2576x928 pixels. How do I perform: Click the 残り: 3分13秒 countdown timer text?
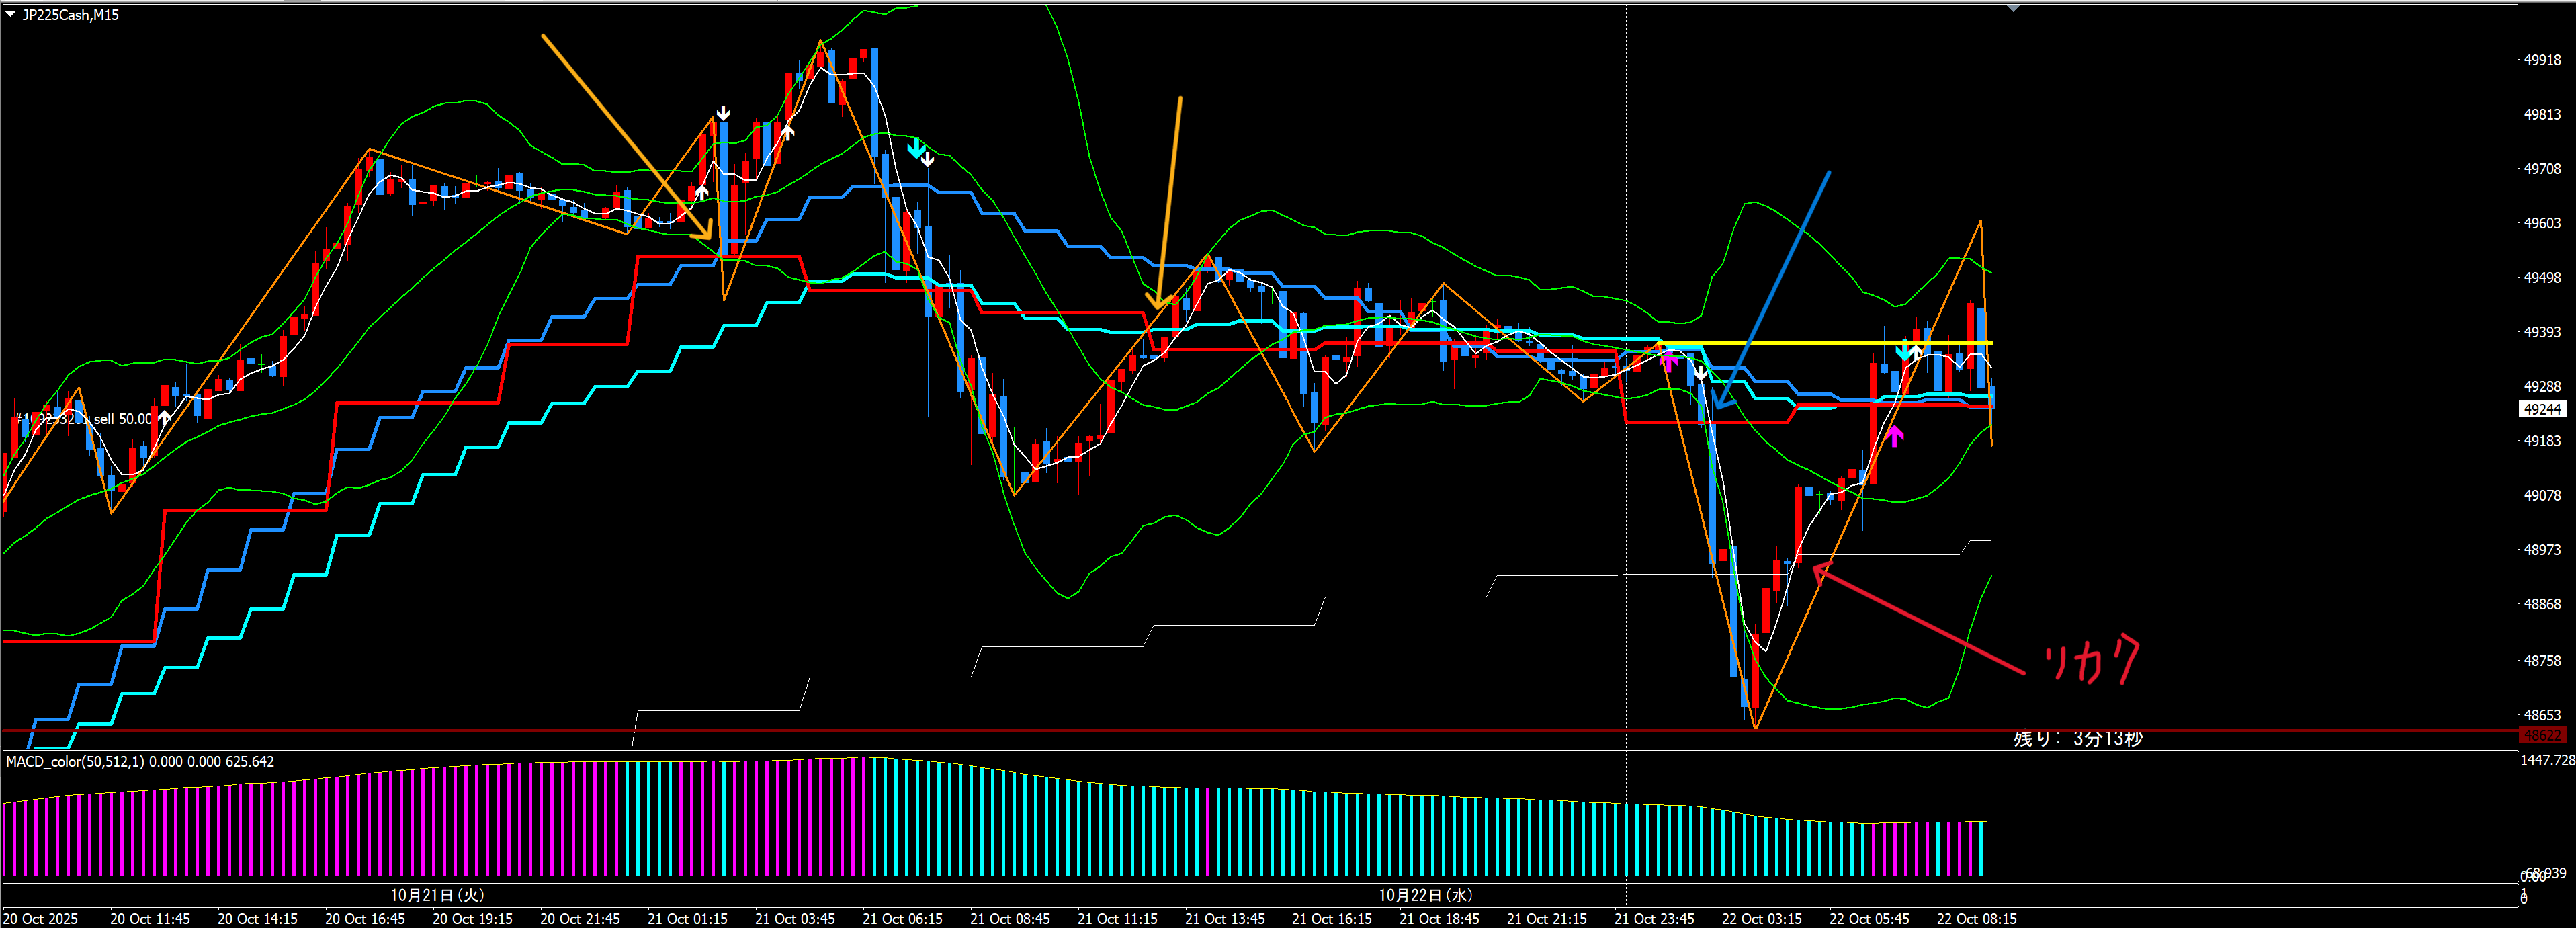point(2077,739)
